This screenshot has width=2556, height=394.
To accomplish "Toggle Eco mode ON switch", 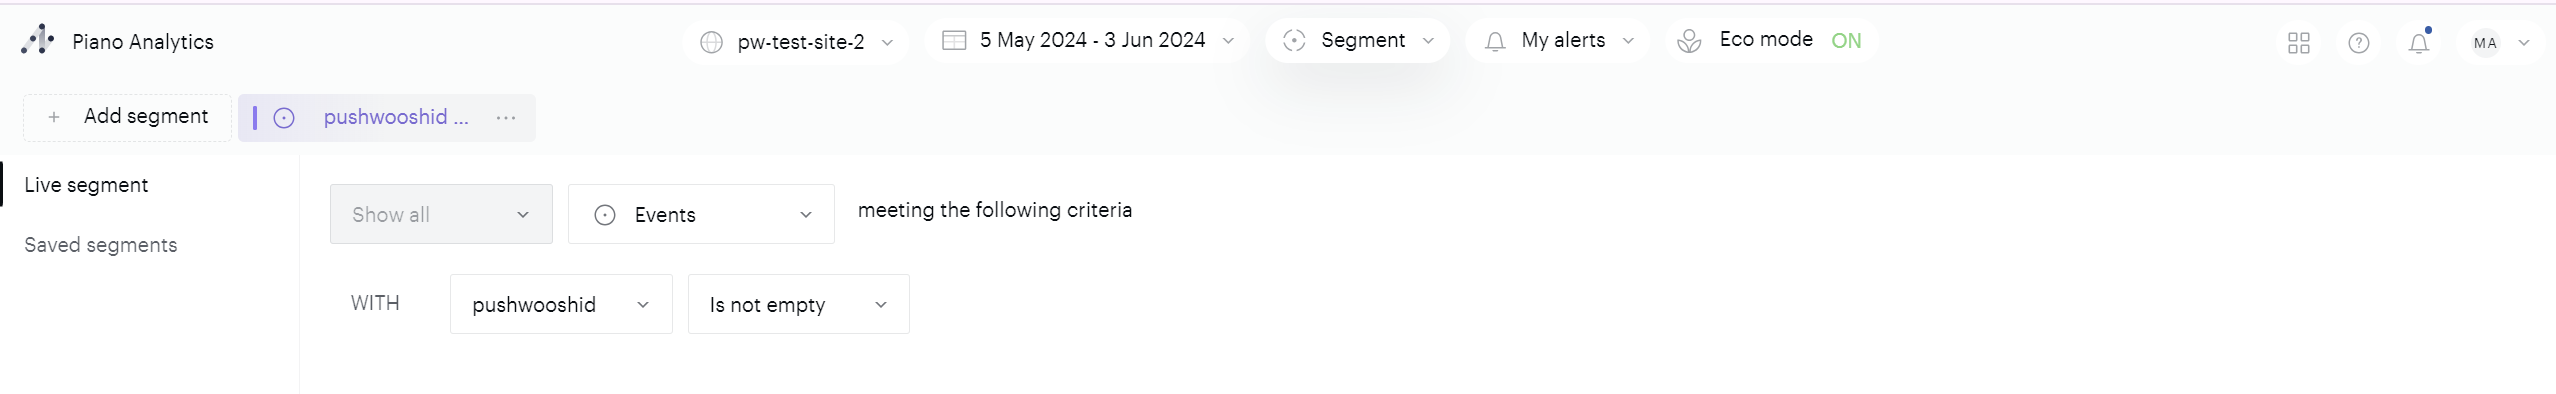I will click(1846, 41).
